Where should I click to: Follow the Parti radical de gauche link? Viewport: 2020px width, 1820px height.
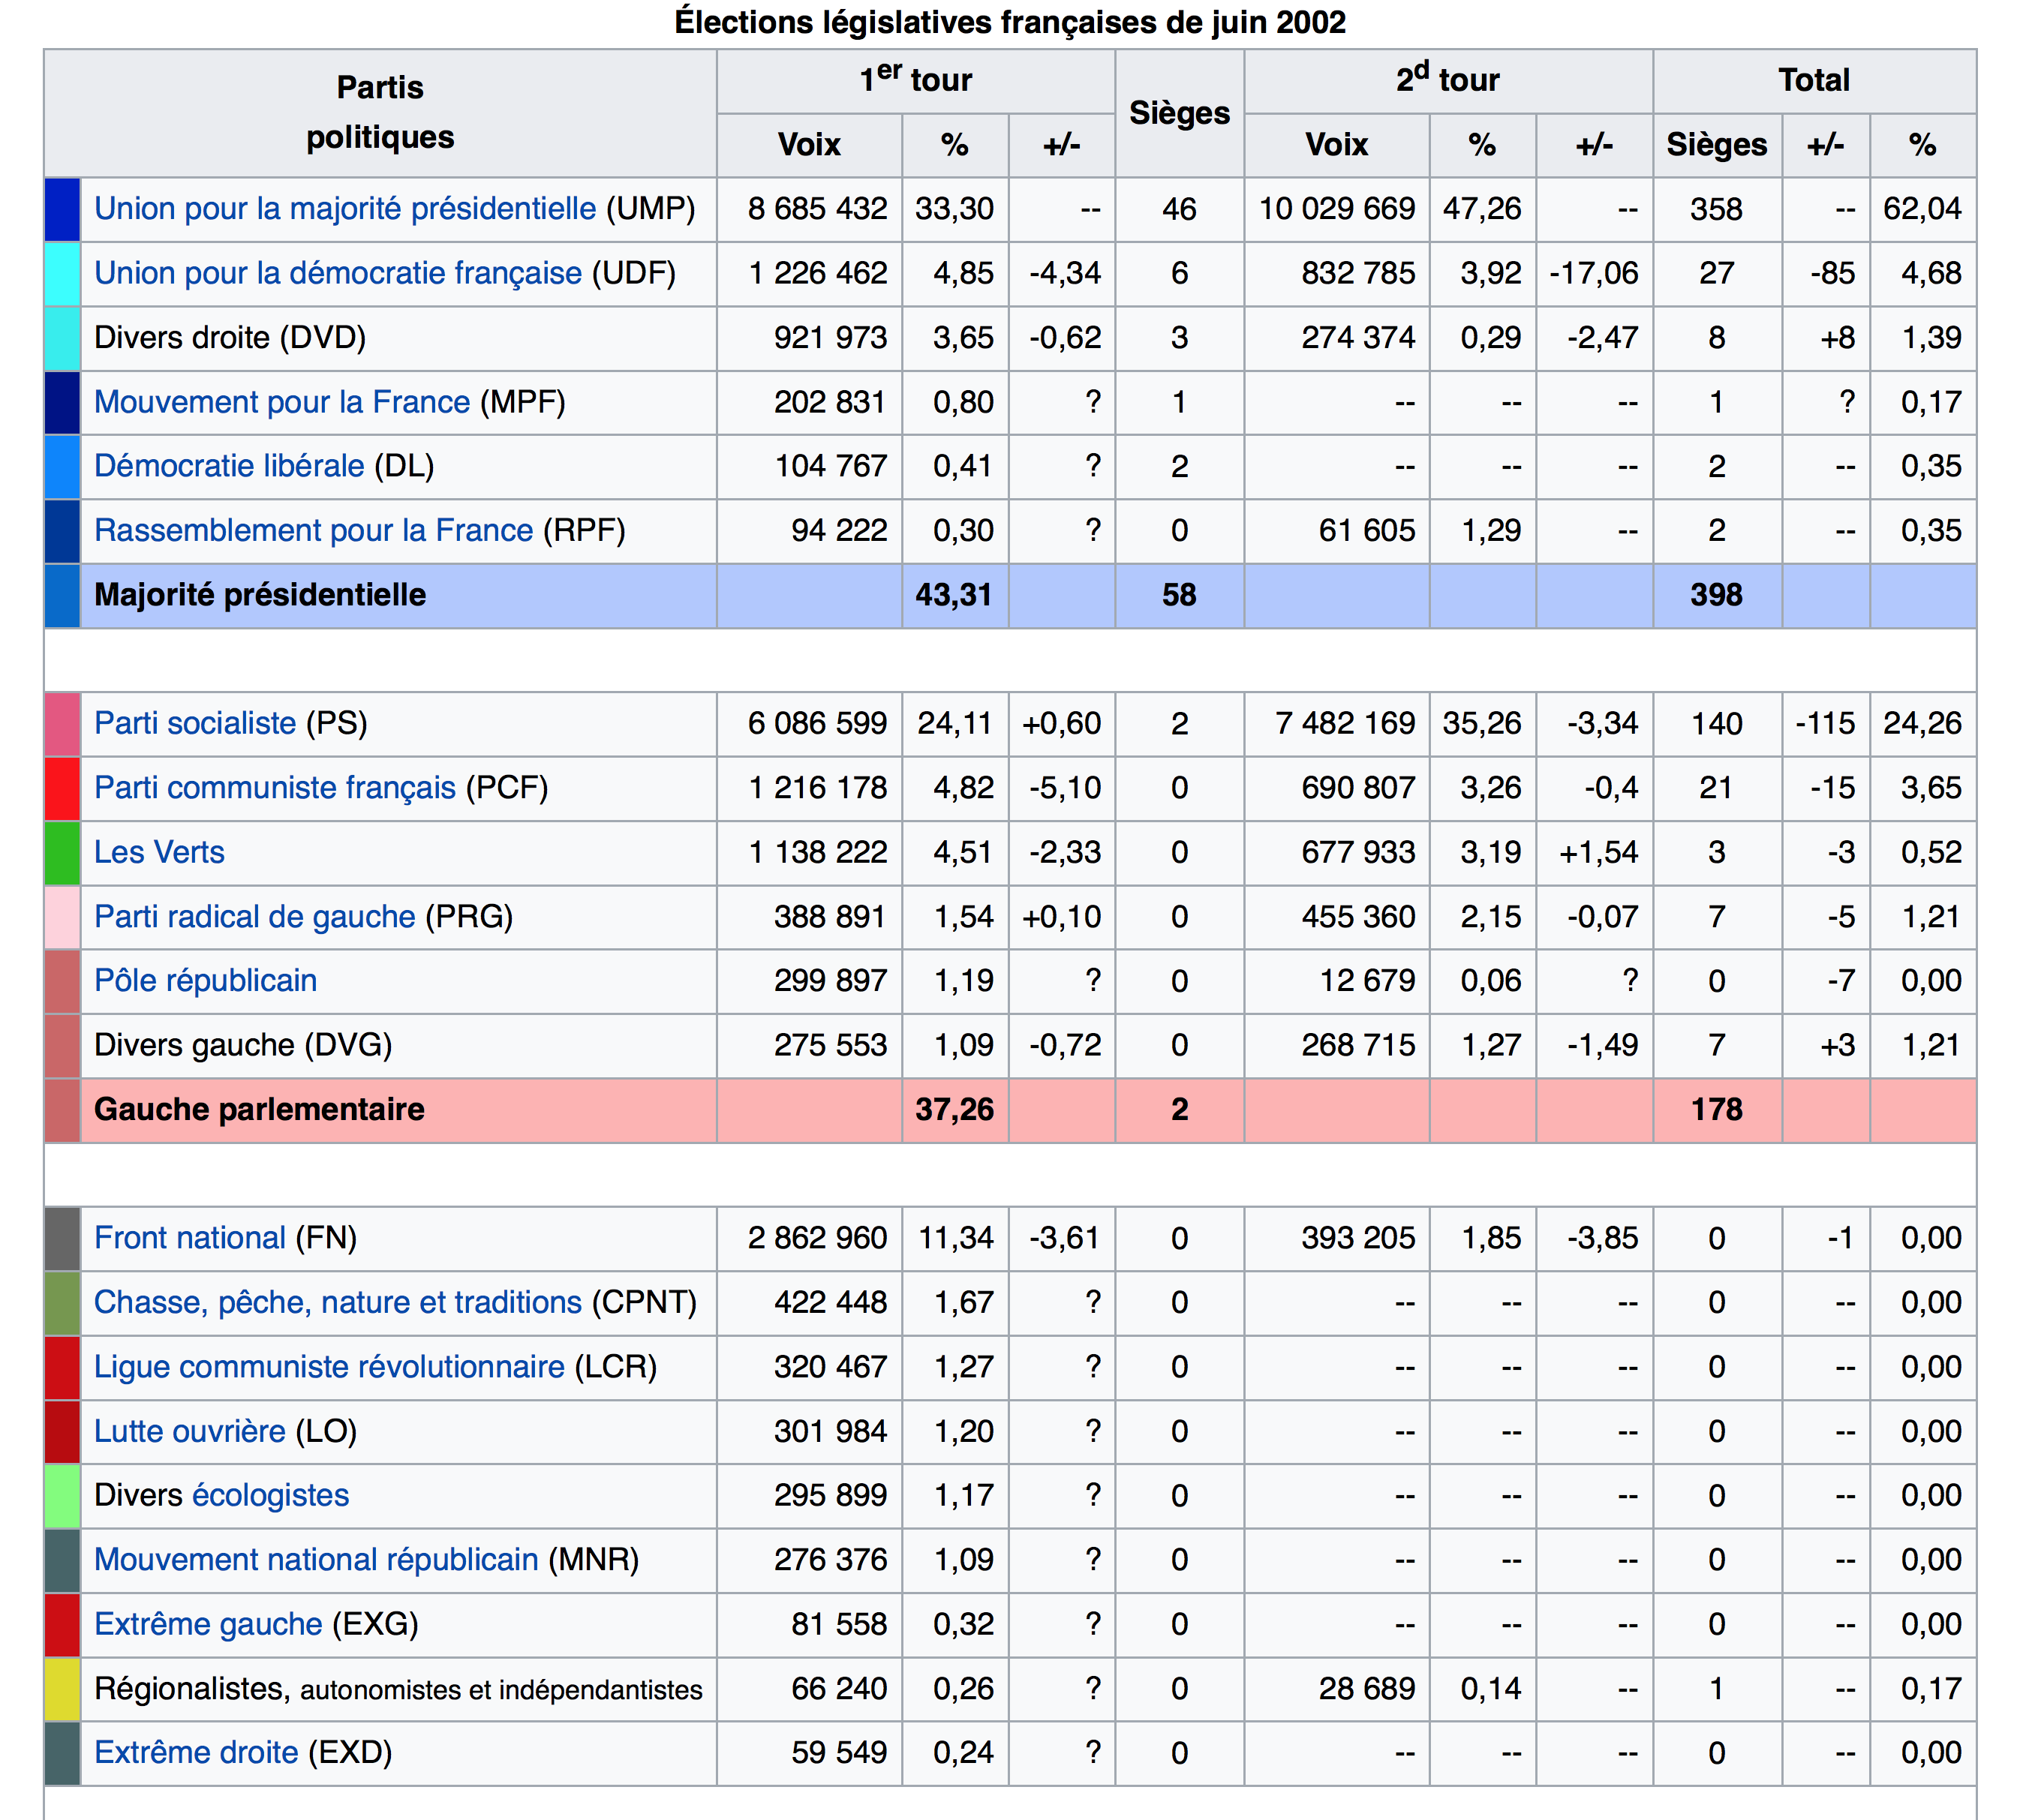coord(255,916)
